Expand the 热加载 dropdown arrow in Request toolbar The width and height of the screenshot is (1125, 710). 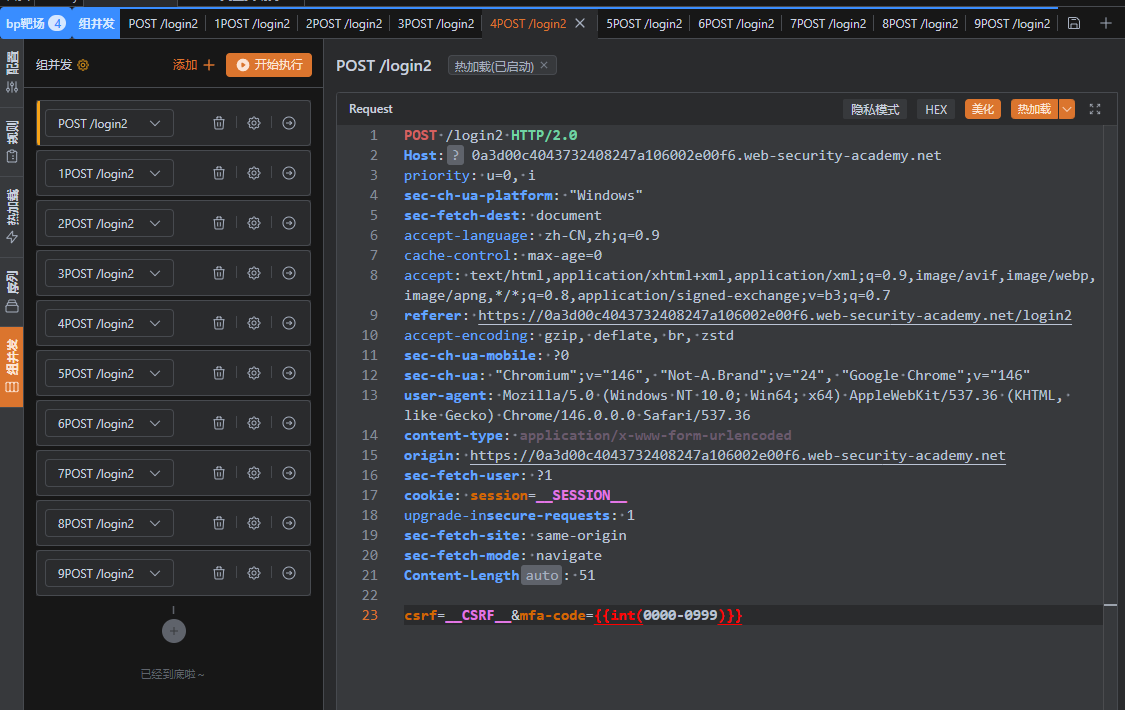(1067, 109)
